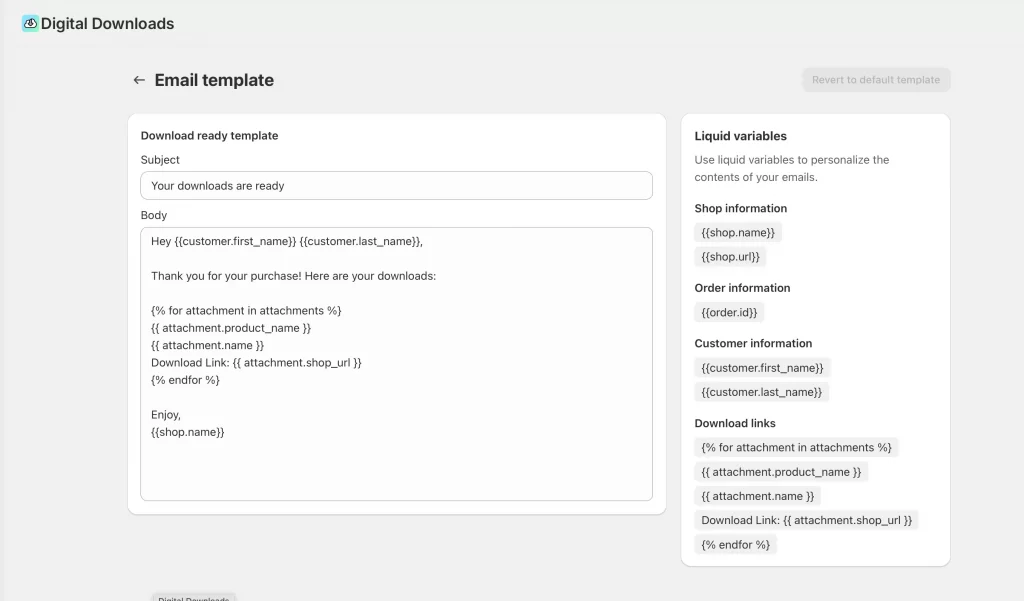
Task: Click the {% endfor %} variable chip
Action: pyautogui.click(x=735, y=545)
